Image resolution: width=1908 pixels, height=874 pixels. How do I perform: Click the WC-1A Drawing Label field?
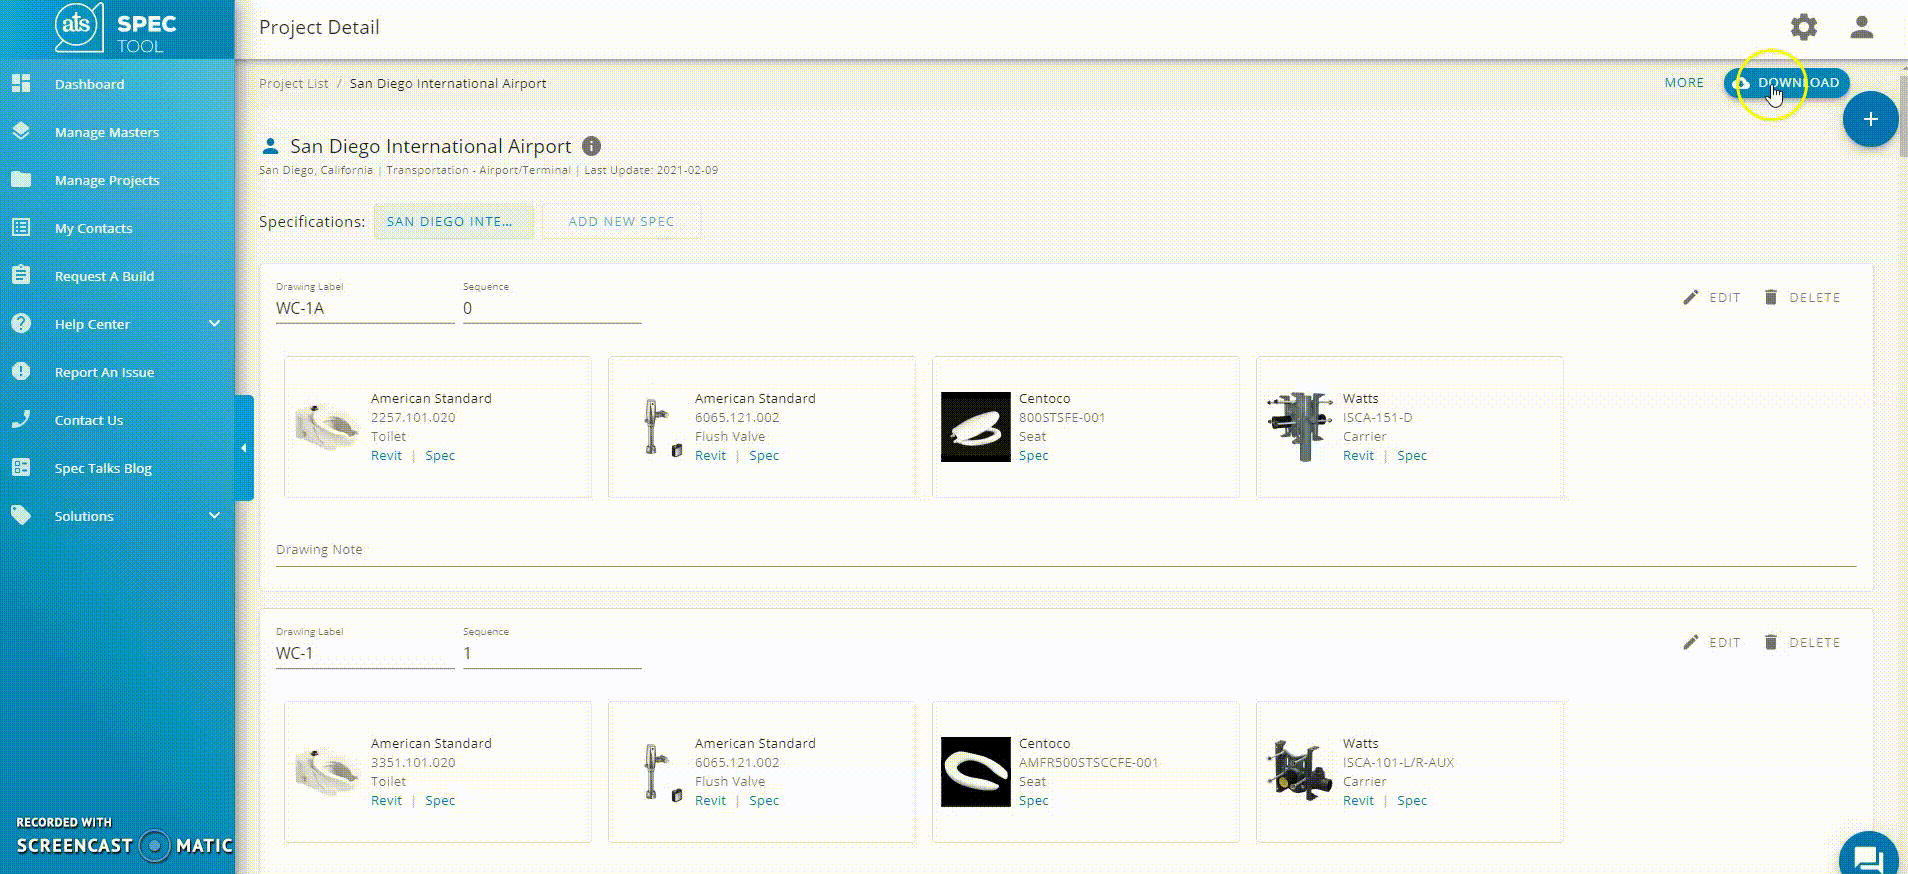(x=365, y=308)
